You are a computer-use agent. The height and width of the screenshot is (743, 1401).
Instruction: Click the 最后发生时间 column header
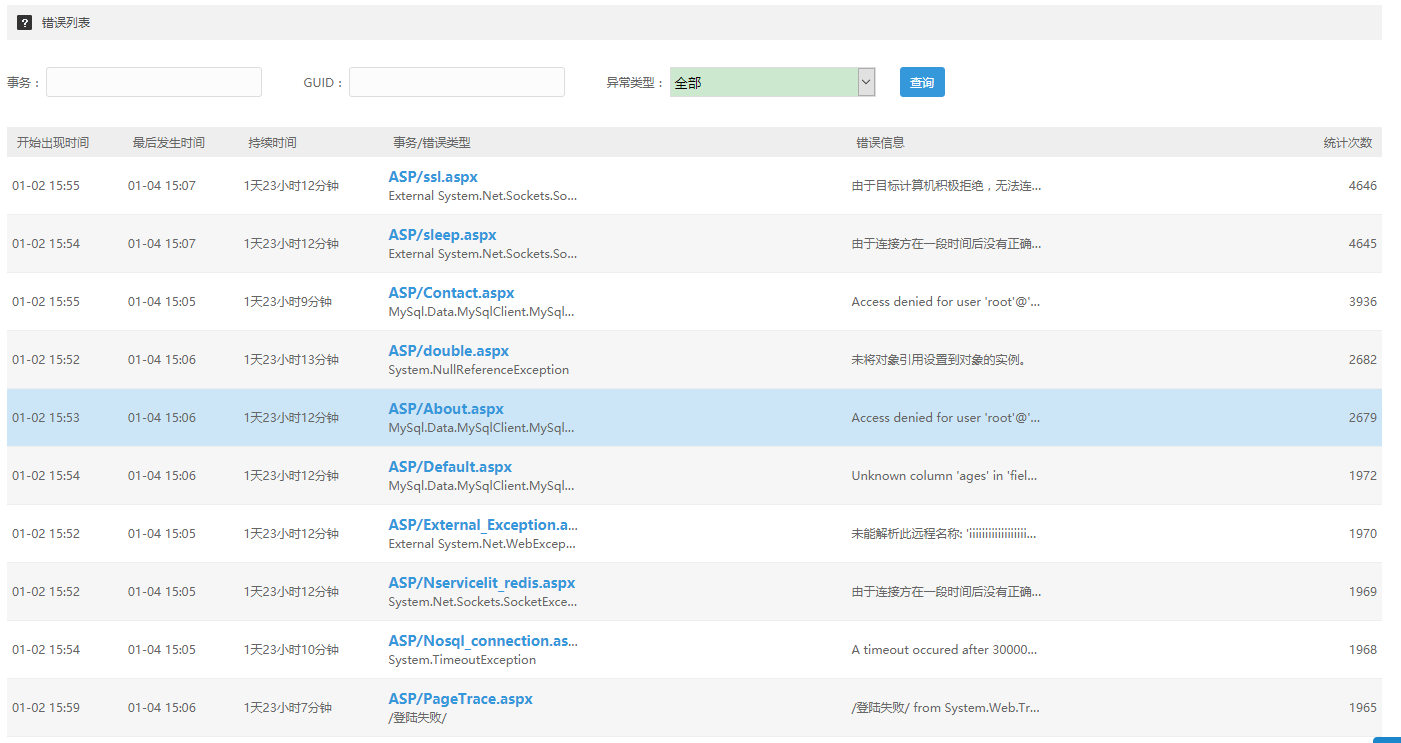click(169, 143)
